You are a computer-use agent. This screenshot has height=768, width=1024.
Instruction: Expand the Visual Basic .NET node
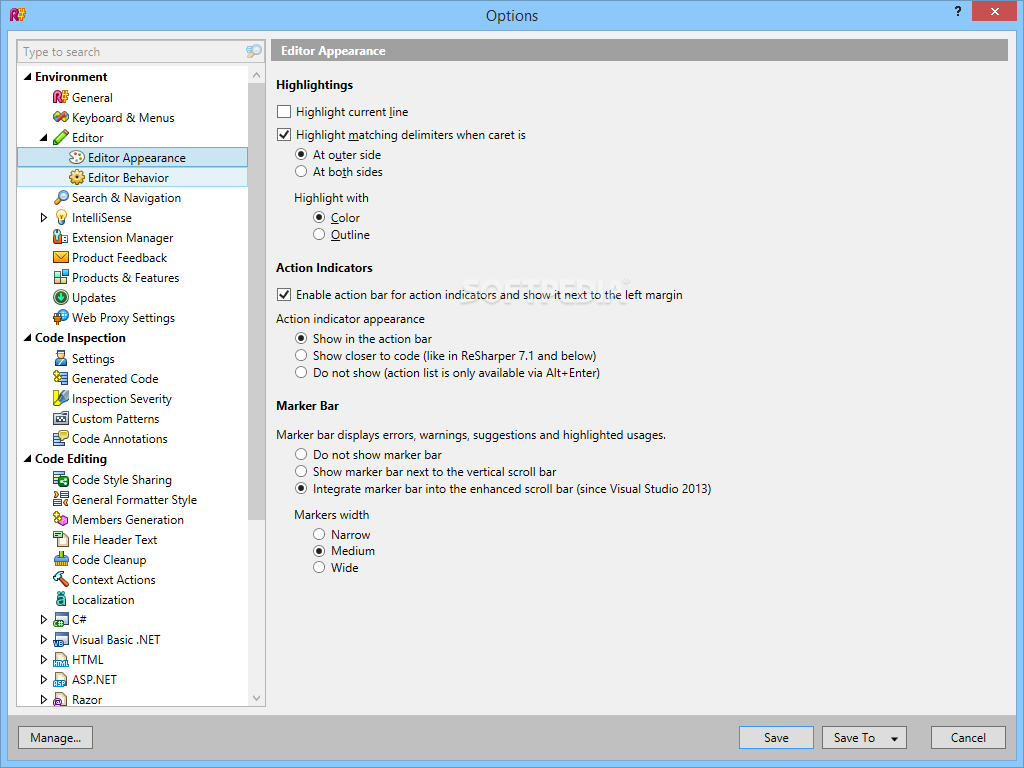[44, 639]
